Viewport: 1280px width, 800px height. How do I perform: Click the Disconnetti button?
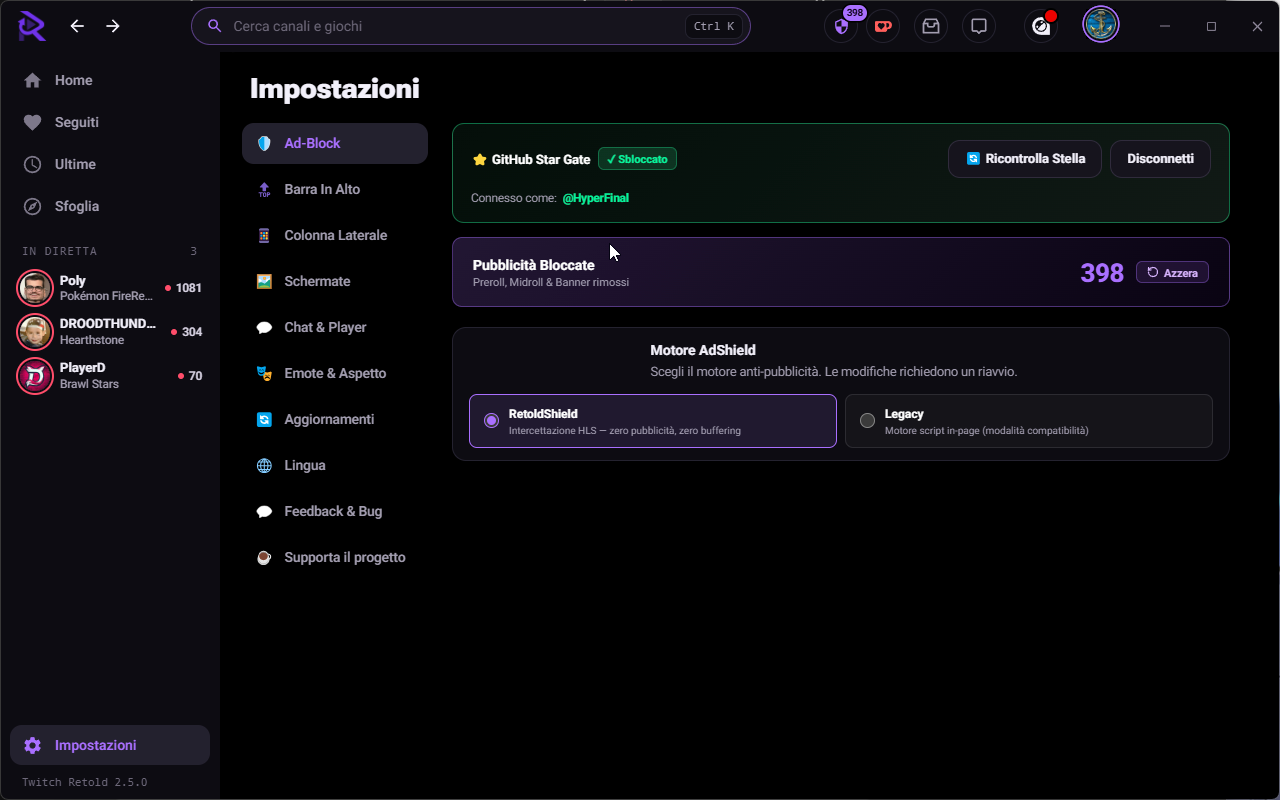1160,159
